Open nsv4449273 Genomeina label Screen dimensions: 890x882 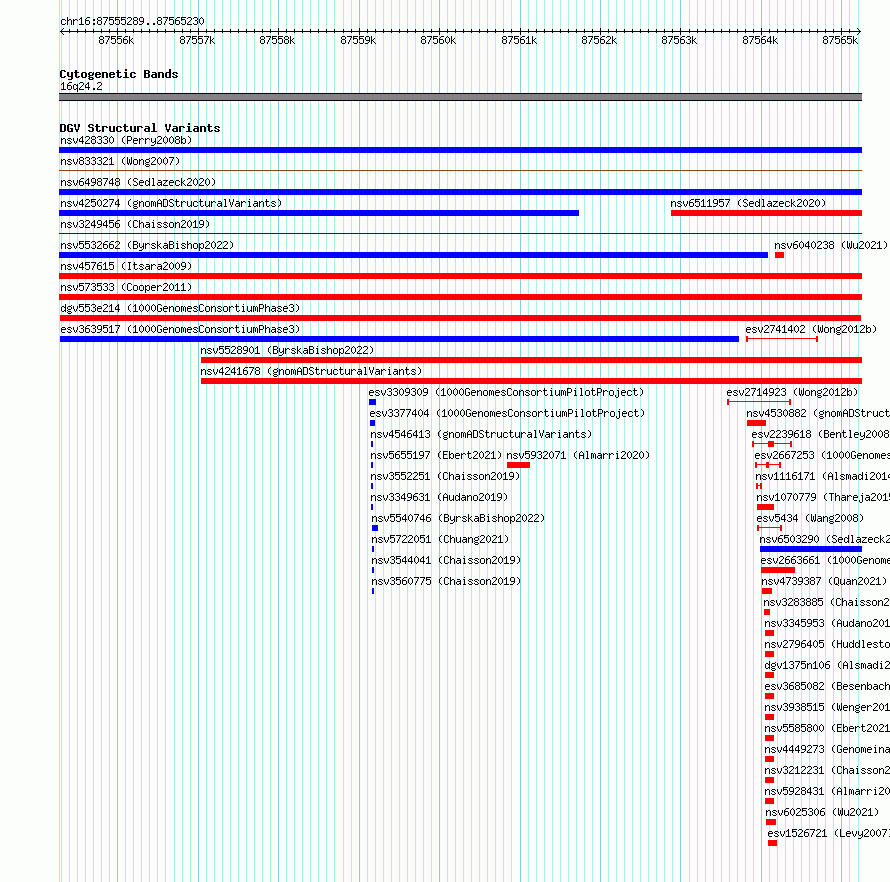click(x=827, y=749)
